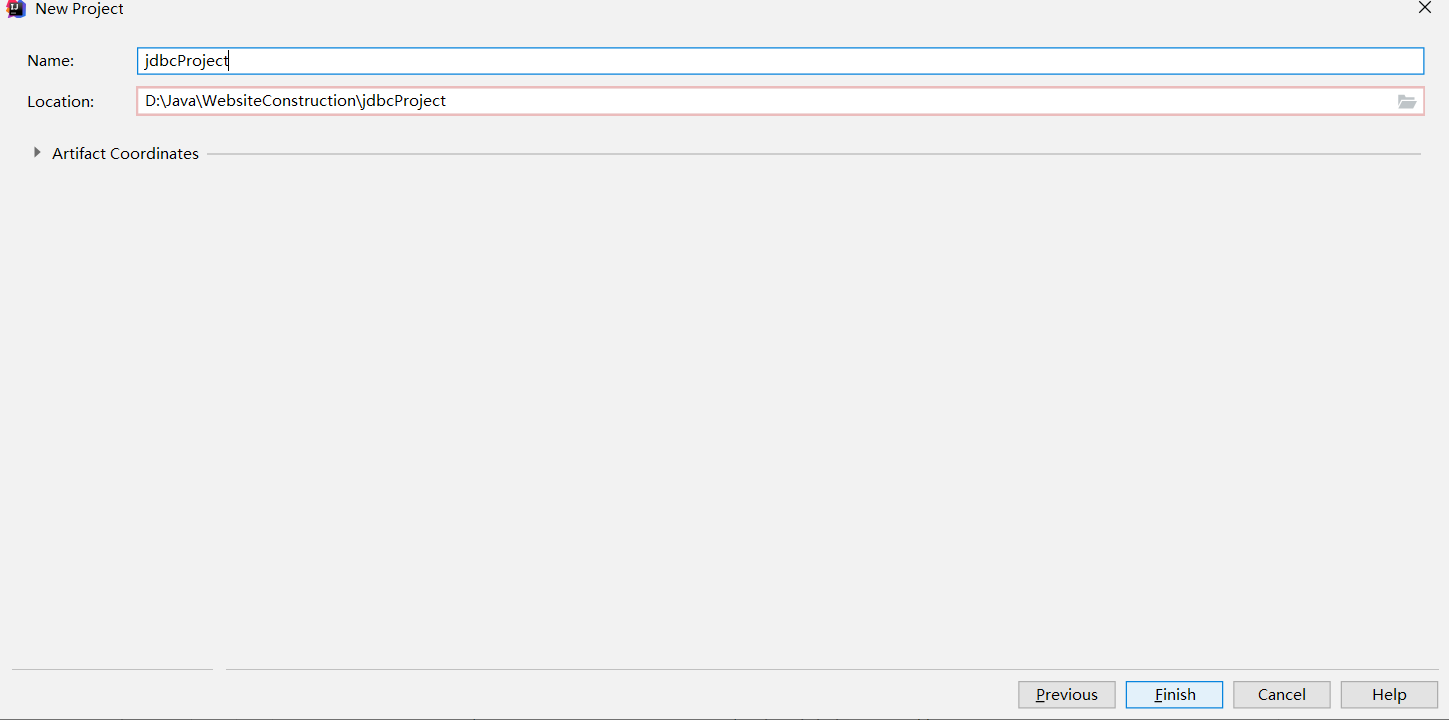Expand the Artifact Coordinates section
Screen dimensions: 1449x720
(37, 153)
